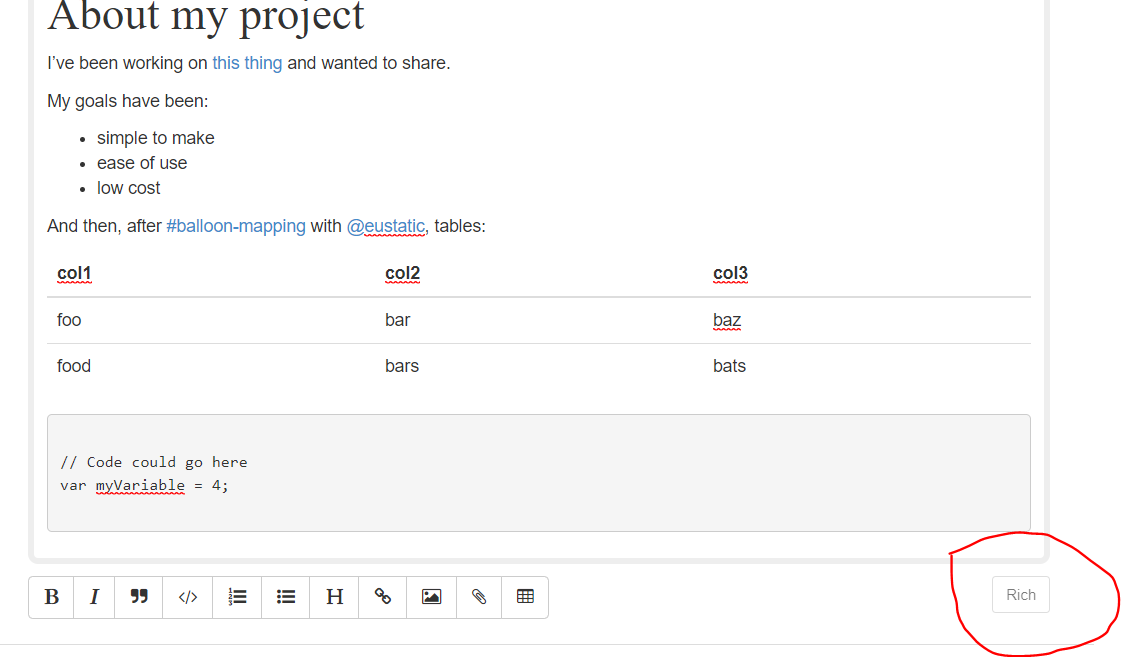
Task: Insert a hyperlink using the chain icon
Action: [x=382, y=597]
